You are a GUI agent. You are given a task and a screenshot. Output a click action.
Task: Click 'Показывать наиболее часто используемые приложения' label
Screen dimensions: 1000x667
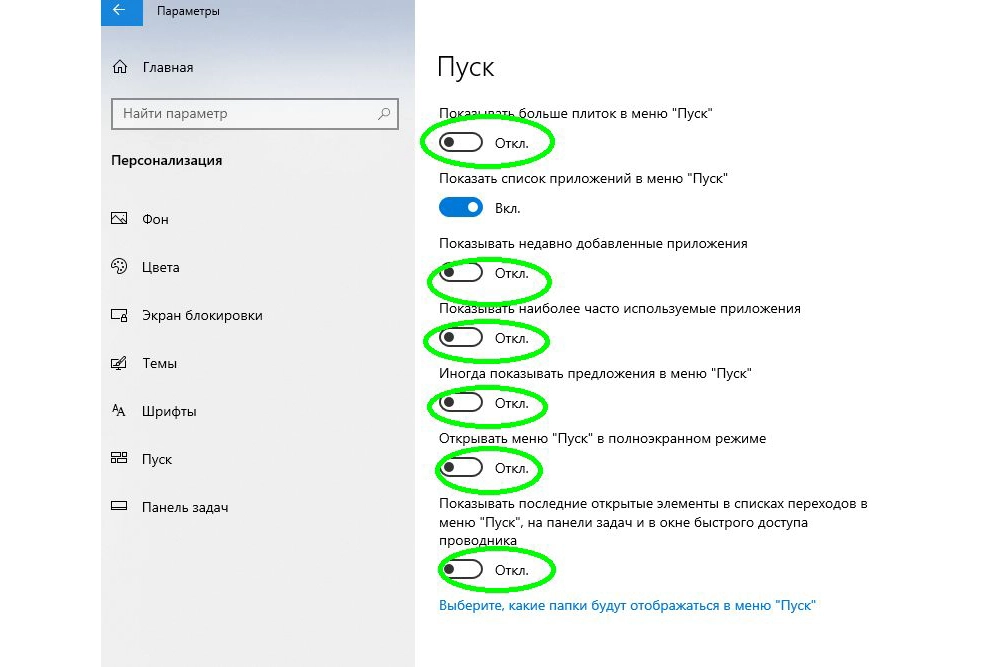[619, 308]
